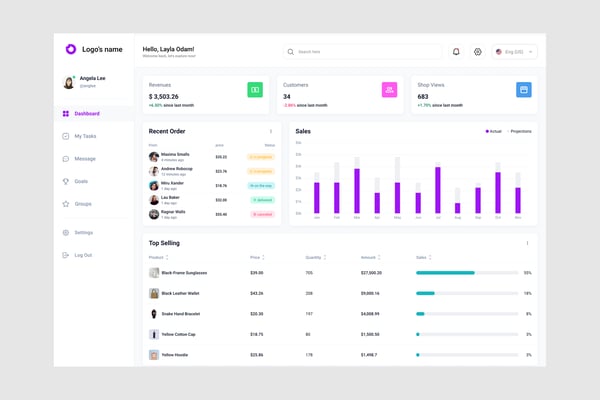Click the pink Customers card icon
The image size is (600, 400).
click(390, 90)
